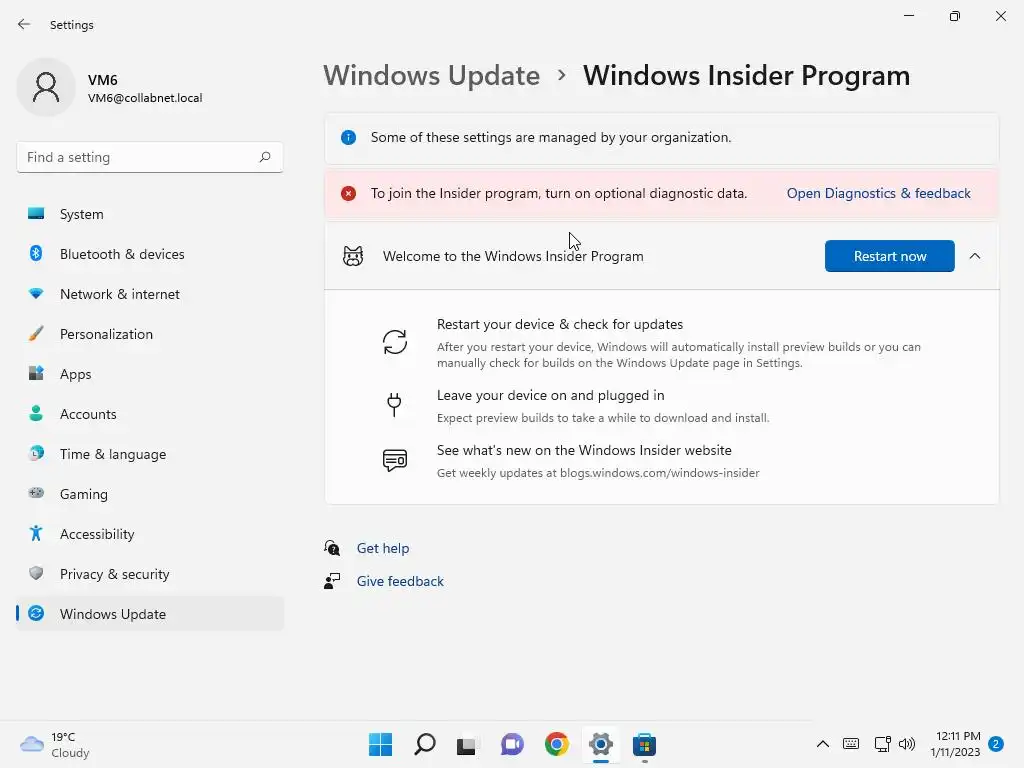Go to Network & internet settings
The height and width of the screenshot is (768, 1024).
[x=150, y=294]
